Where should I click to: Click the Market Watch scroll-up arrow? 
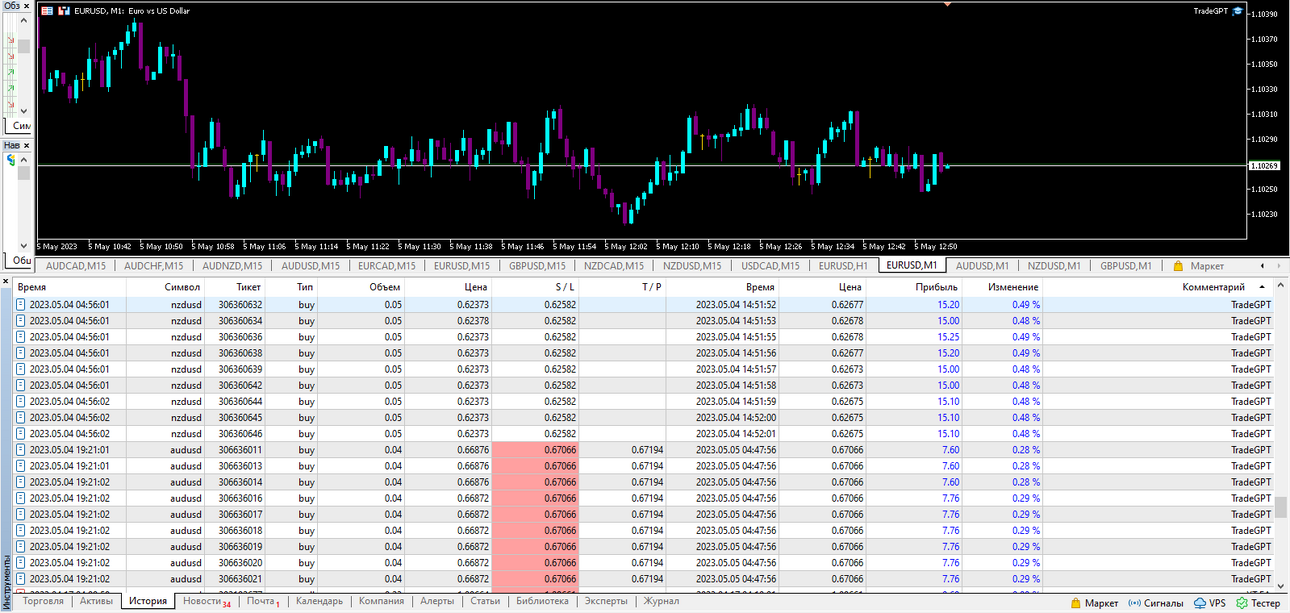coord(24,20)
